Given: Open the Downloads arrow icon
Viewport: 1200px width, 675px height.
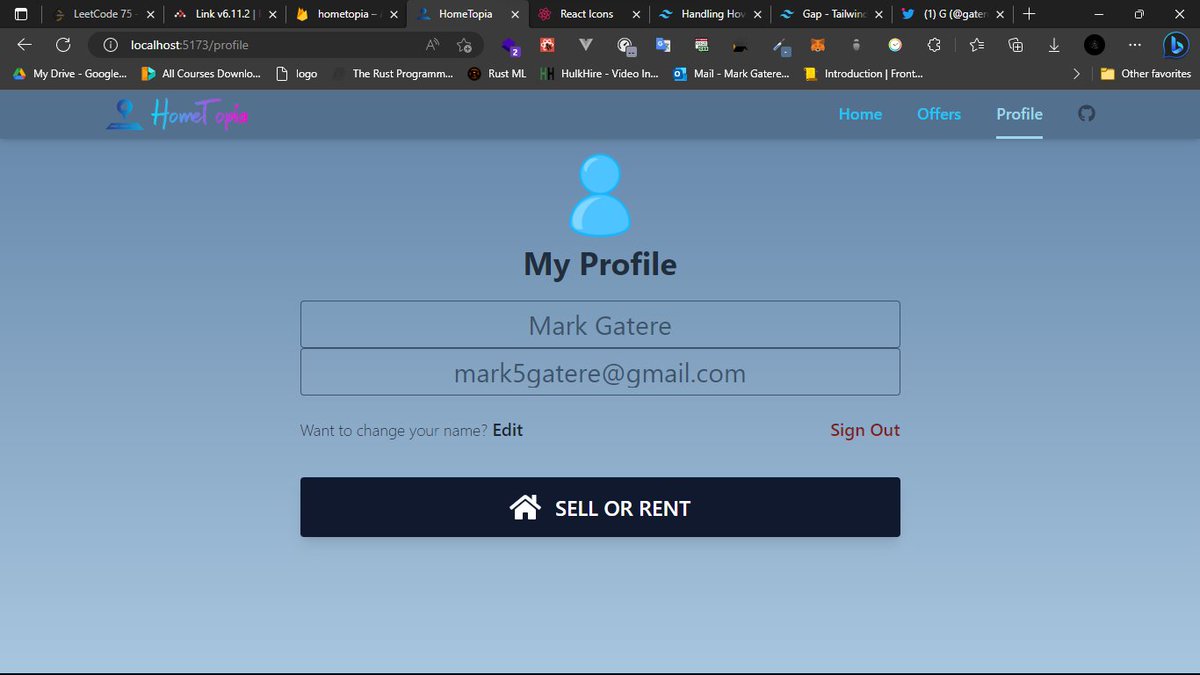Looking at the screenshot, I should click(1054, 45).
